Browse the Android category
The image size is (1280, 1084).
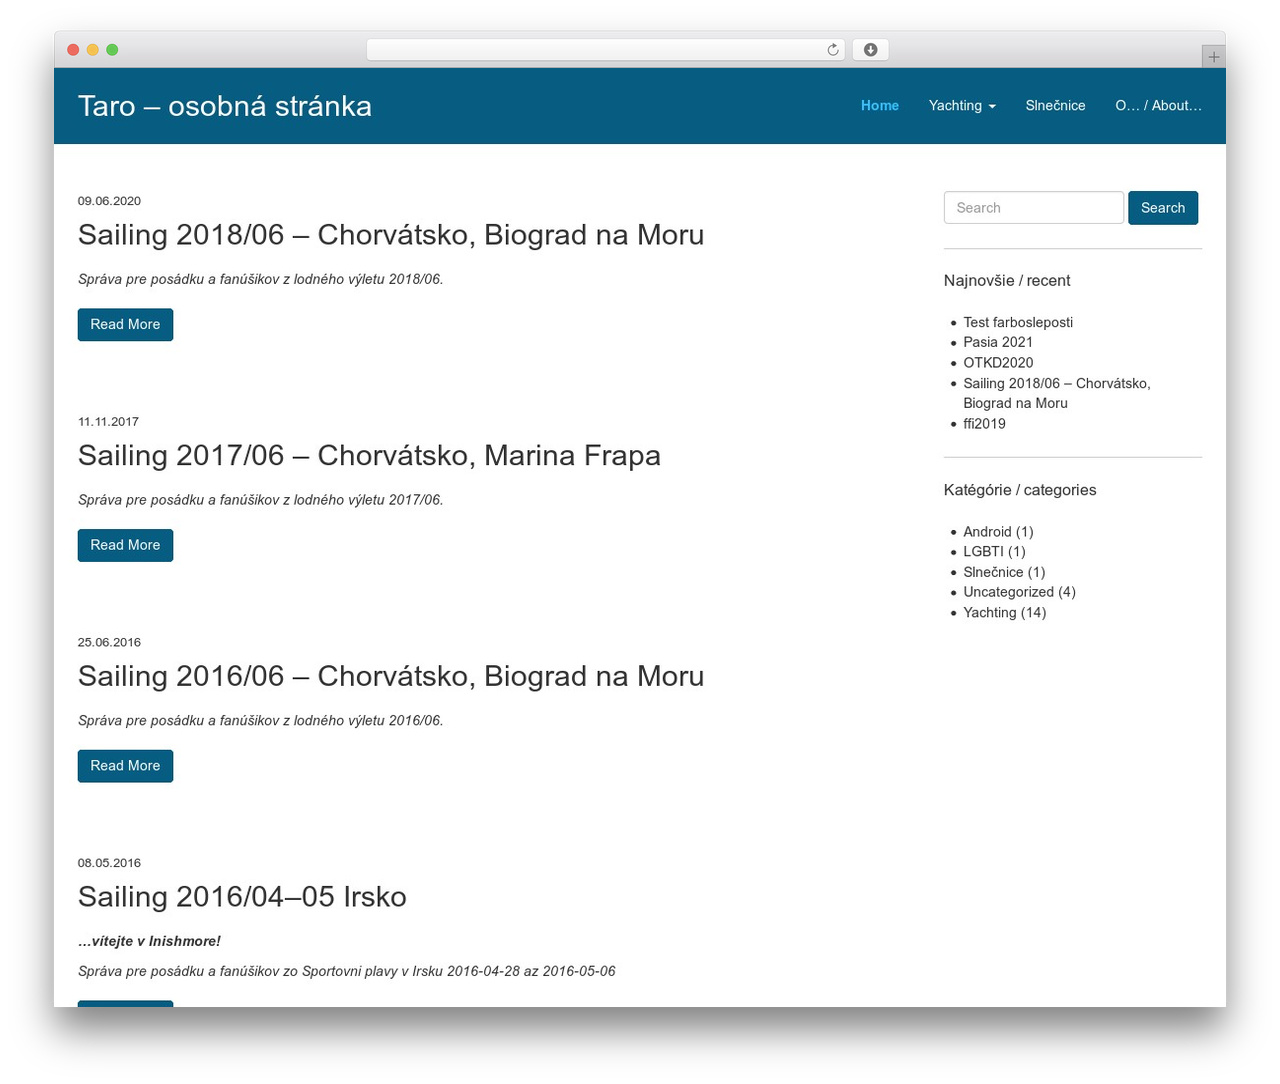(987, 532)
